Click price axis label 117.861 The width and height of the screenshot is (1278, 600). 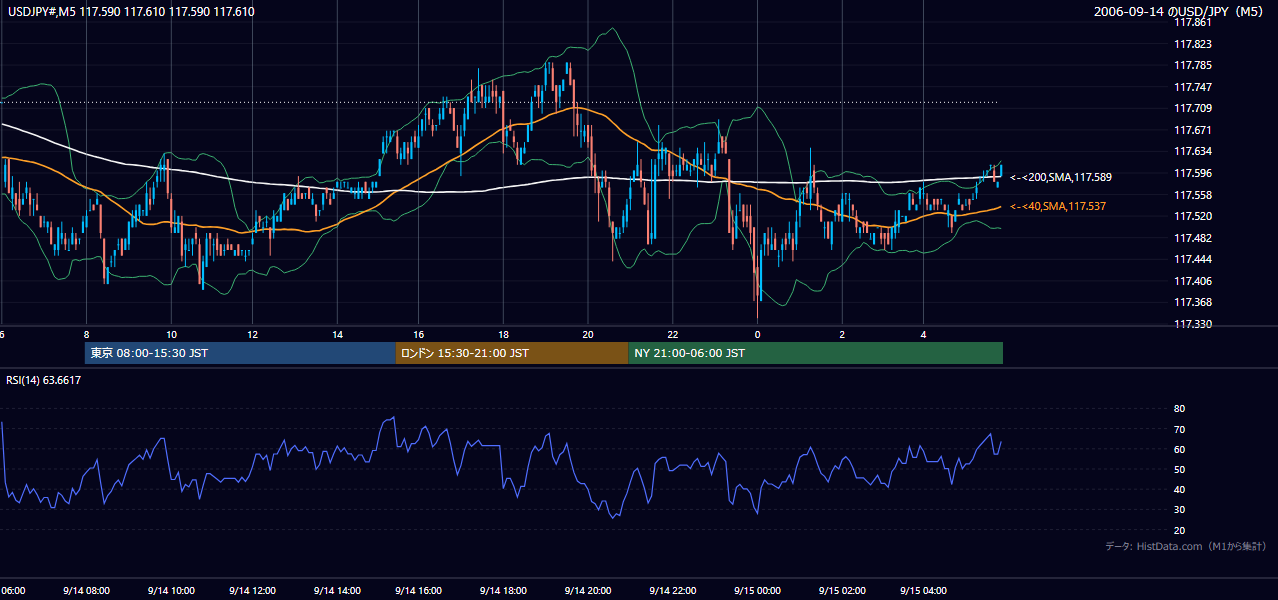1192,22
